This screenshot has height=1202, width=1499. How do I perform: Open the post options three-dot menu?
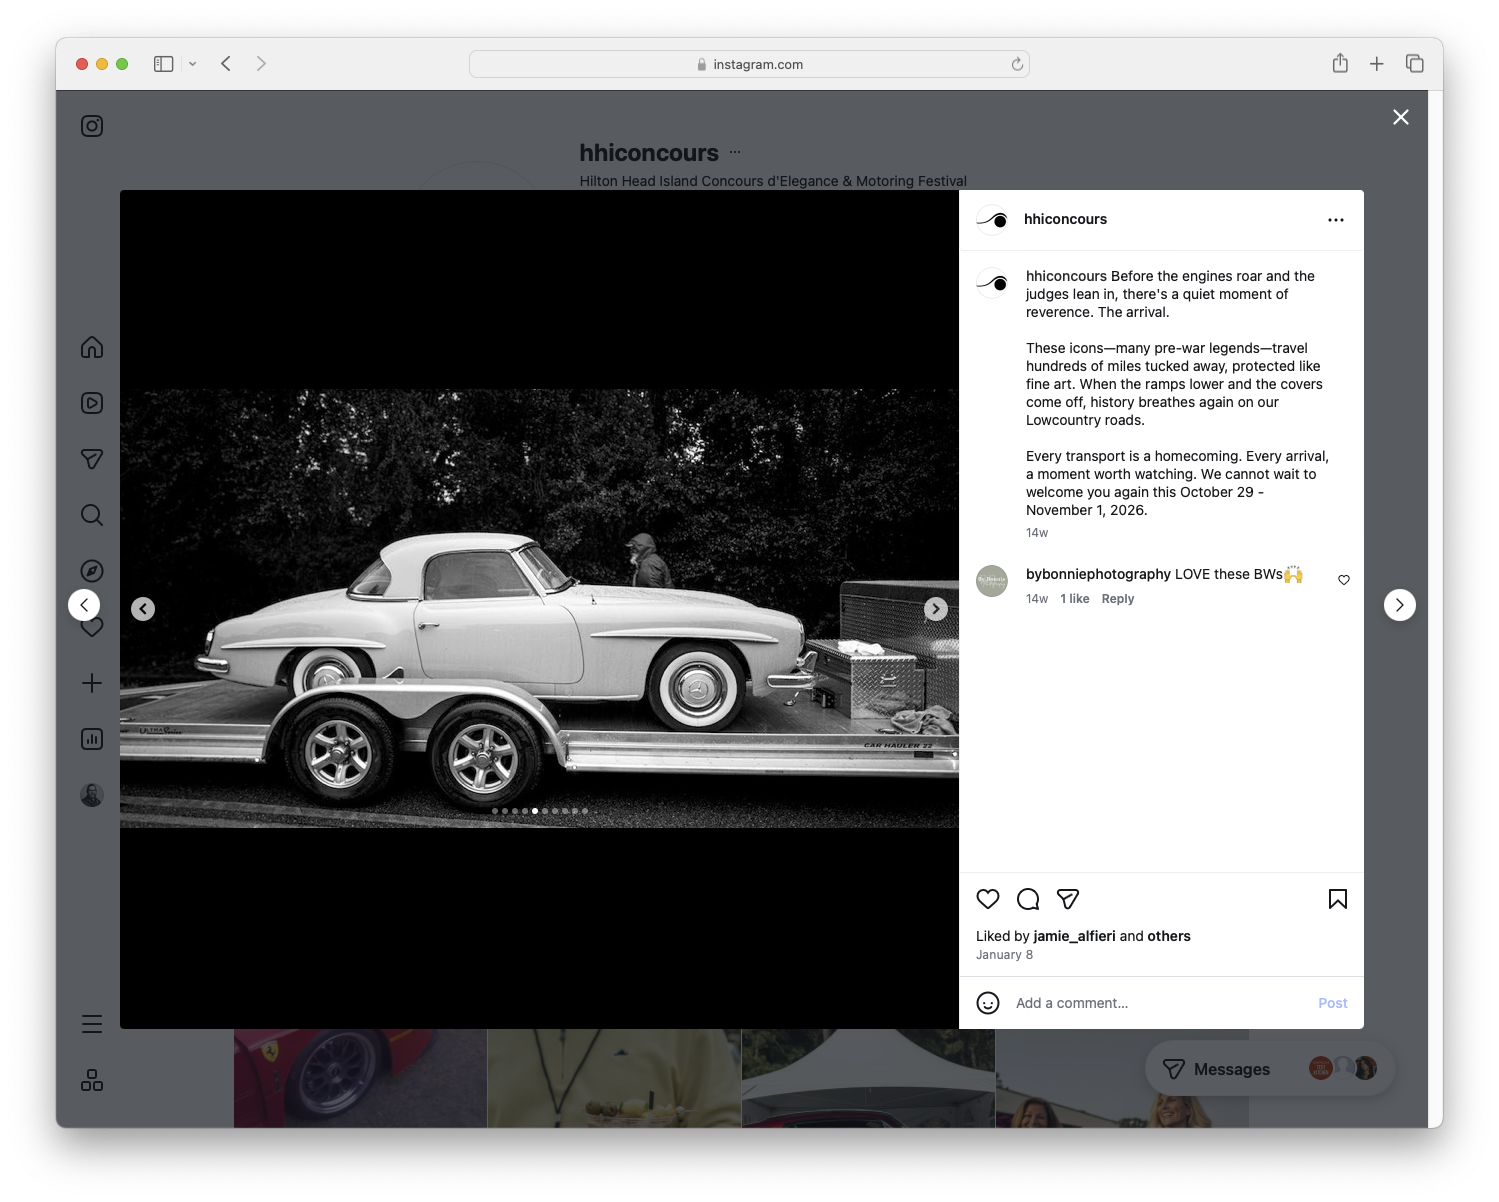[1336, 219]
